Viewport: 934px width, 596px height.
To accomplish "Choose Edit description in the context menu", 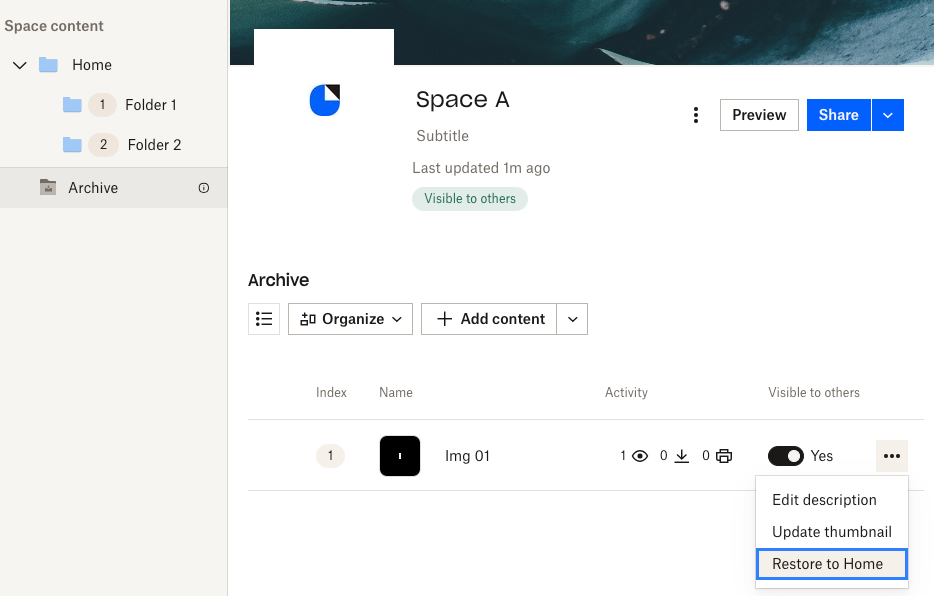I will pyautogui.click(x=823, y=500).
